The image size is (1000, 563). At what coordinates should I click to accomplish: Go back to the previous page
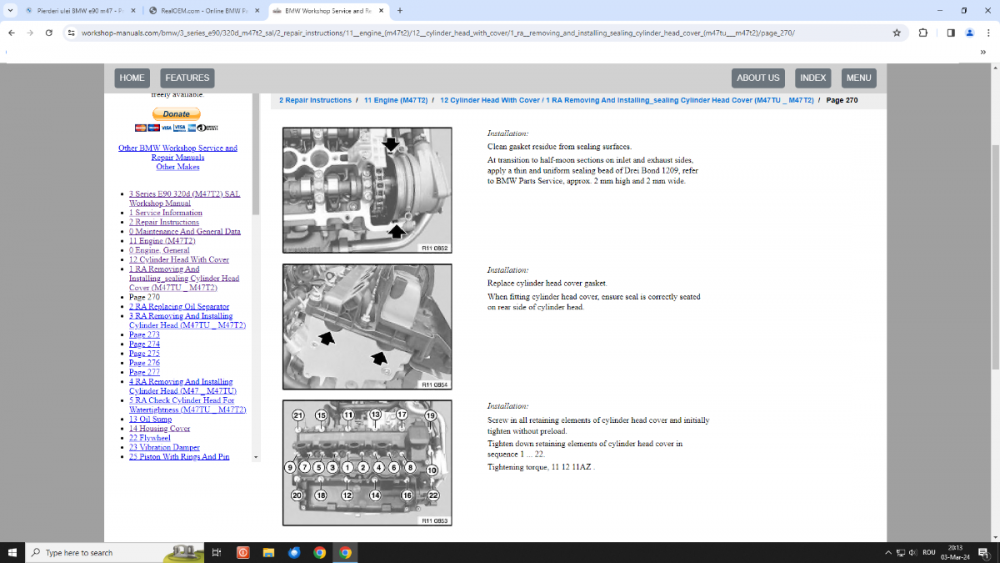click(11, 33)
